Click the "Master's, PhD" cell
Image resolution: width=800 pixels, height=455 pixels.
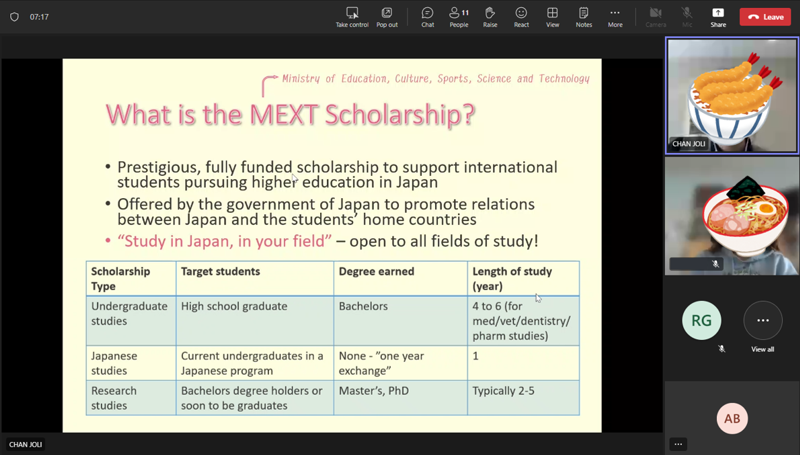(401, 398)
